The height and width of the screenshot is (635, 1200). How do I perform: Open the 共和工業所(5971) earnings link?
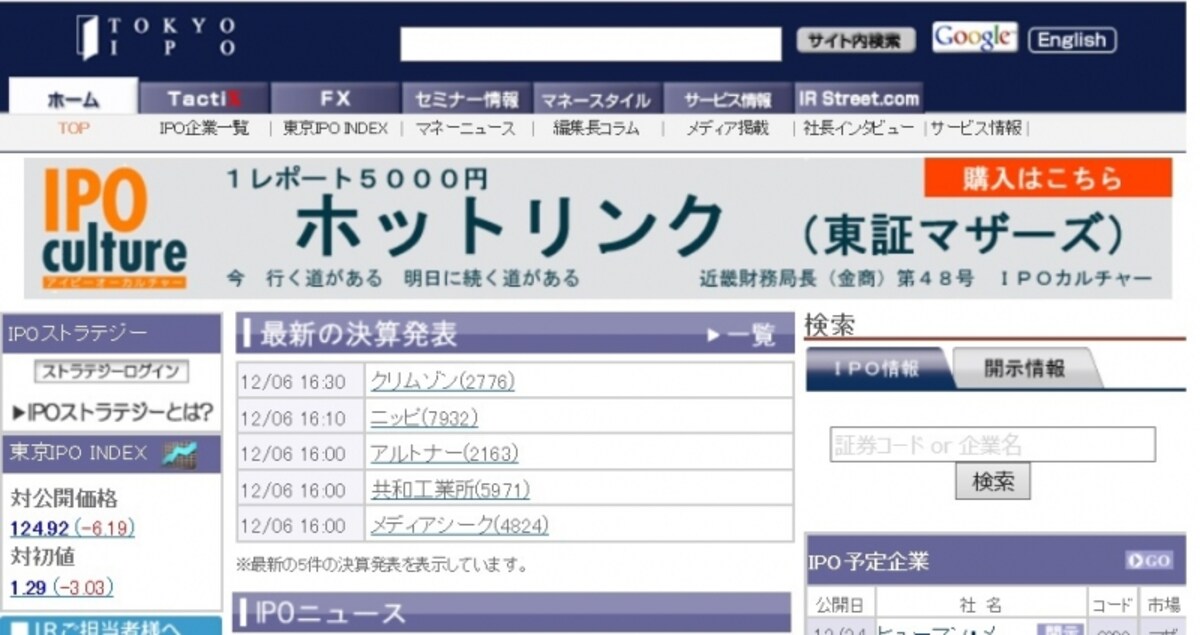pos(450,489)
